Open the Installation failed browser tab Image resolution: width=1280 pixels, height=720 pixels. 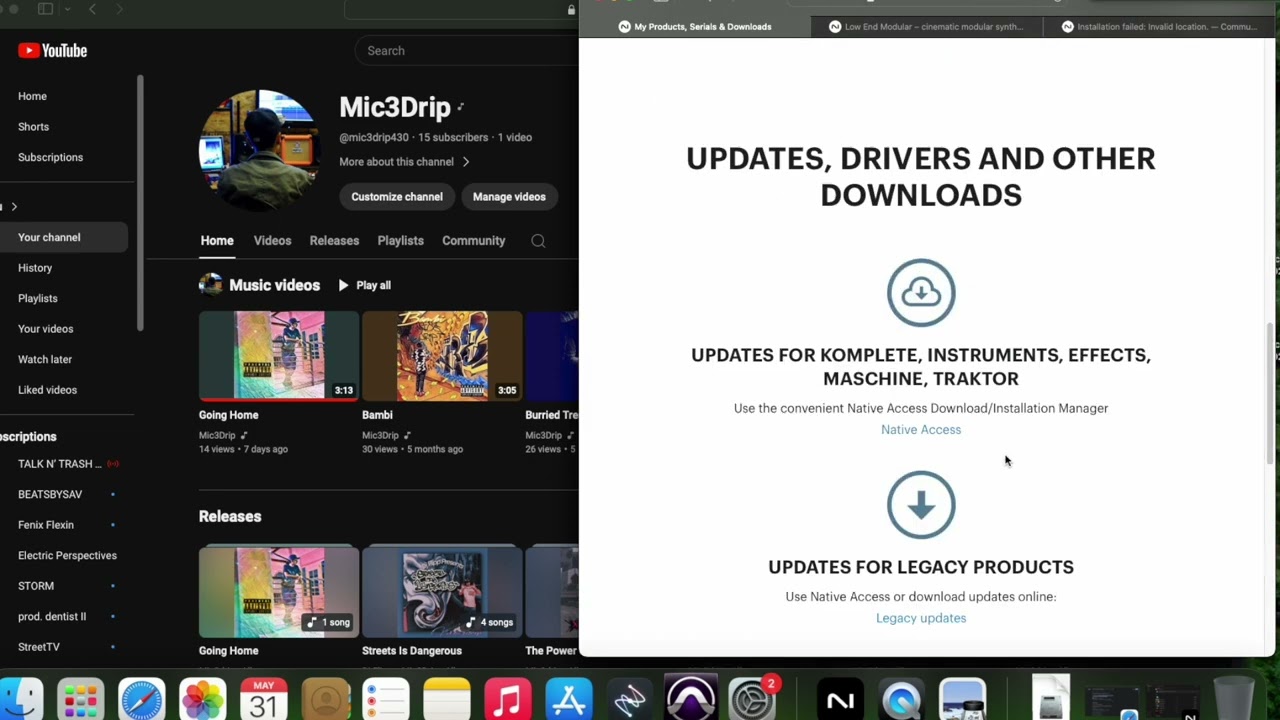[1160, 27]
